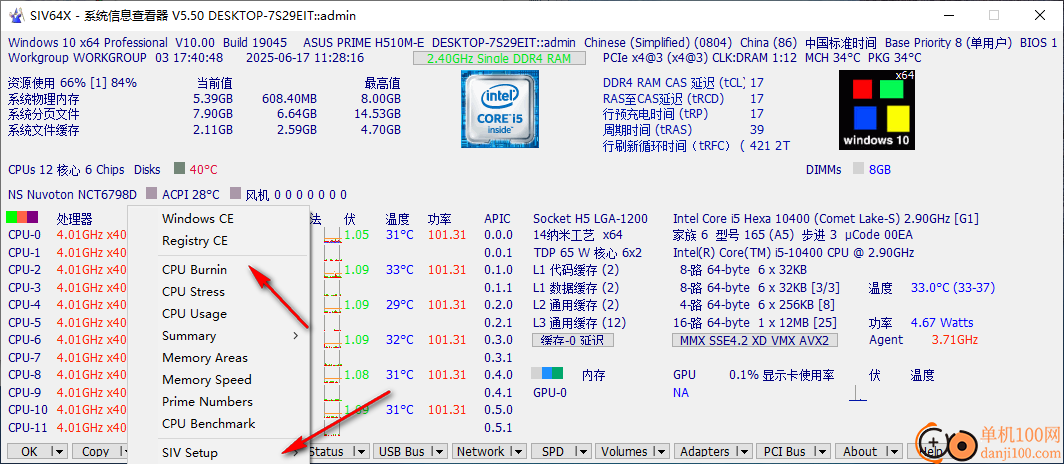Click the ASUS PRIME H510M-E text

click(x=364, y=42)
